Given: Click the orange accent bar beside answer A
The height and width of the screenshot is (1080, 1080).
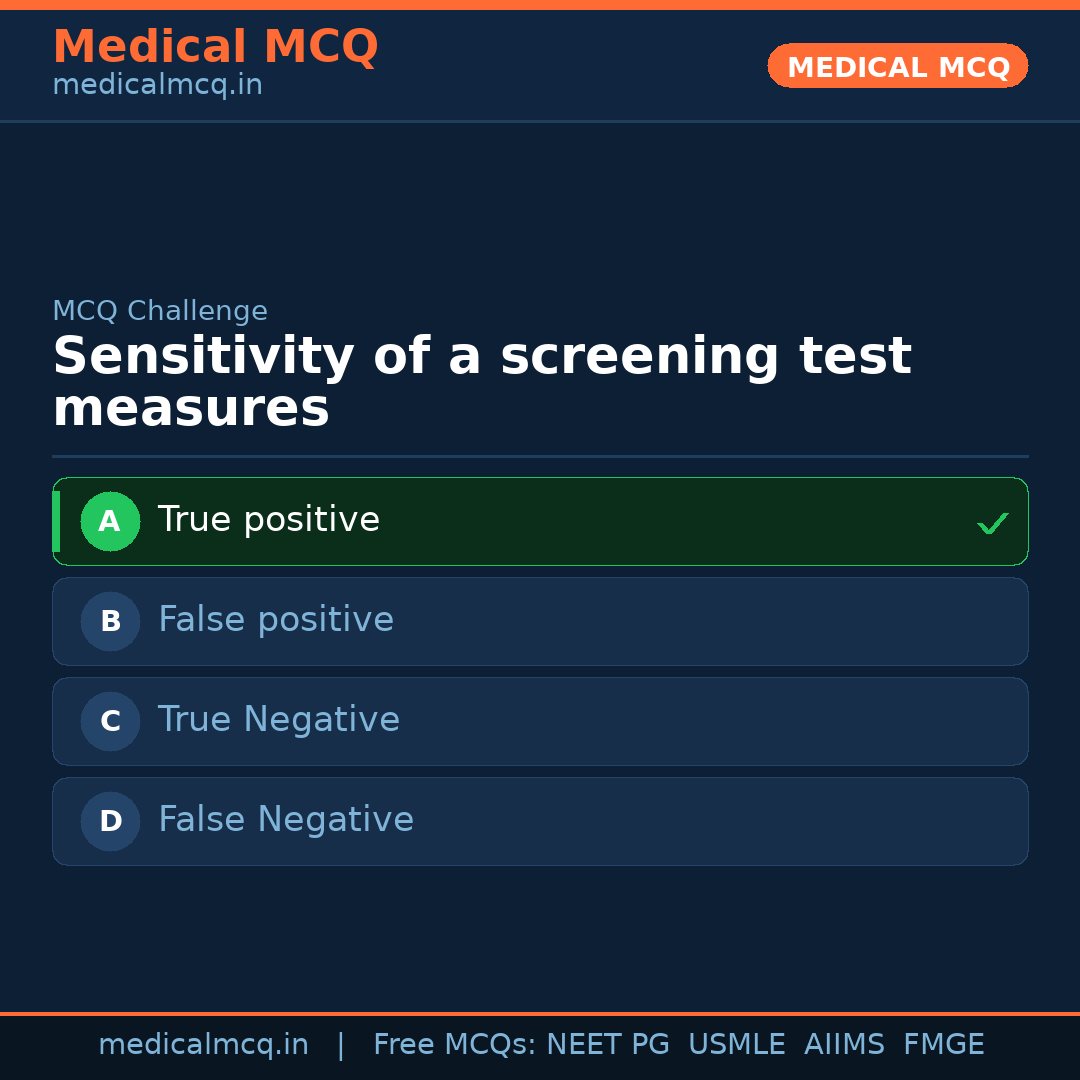Looking at the screenshot, I should pyautogui.click(x=58, y=521).
